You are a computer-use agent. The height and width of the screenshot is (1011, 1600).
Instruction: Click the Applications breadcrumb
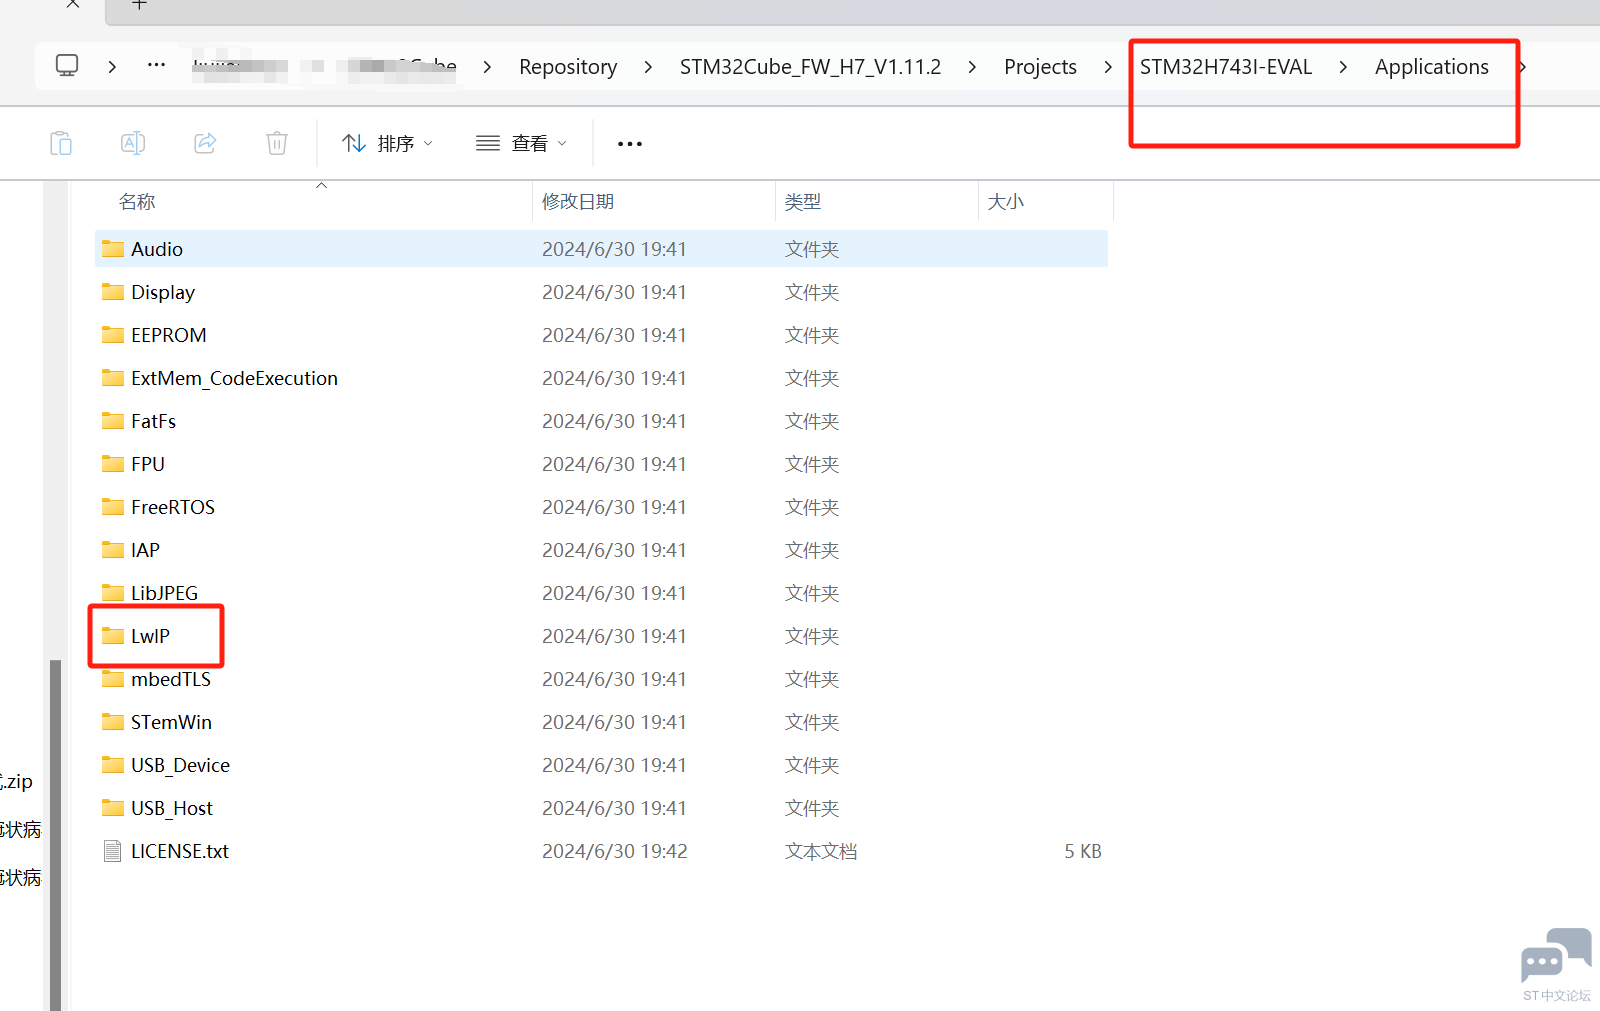click(1431, 67)
